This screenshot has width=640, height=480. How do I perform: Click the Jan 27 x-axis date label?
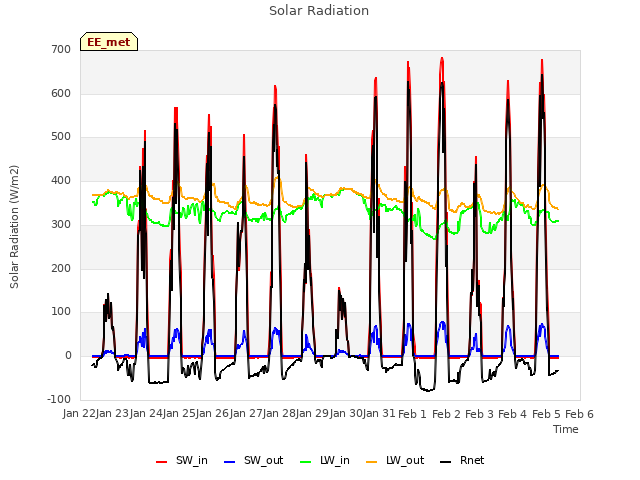246,414
